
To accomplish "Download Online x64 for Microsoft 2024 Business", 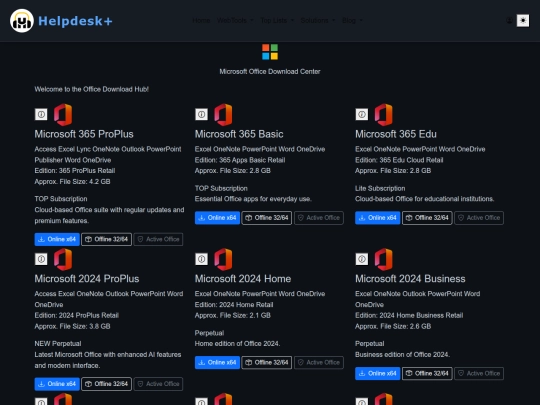I will pos(377,374).
